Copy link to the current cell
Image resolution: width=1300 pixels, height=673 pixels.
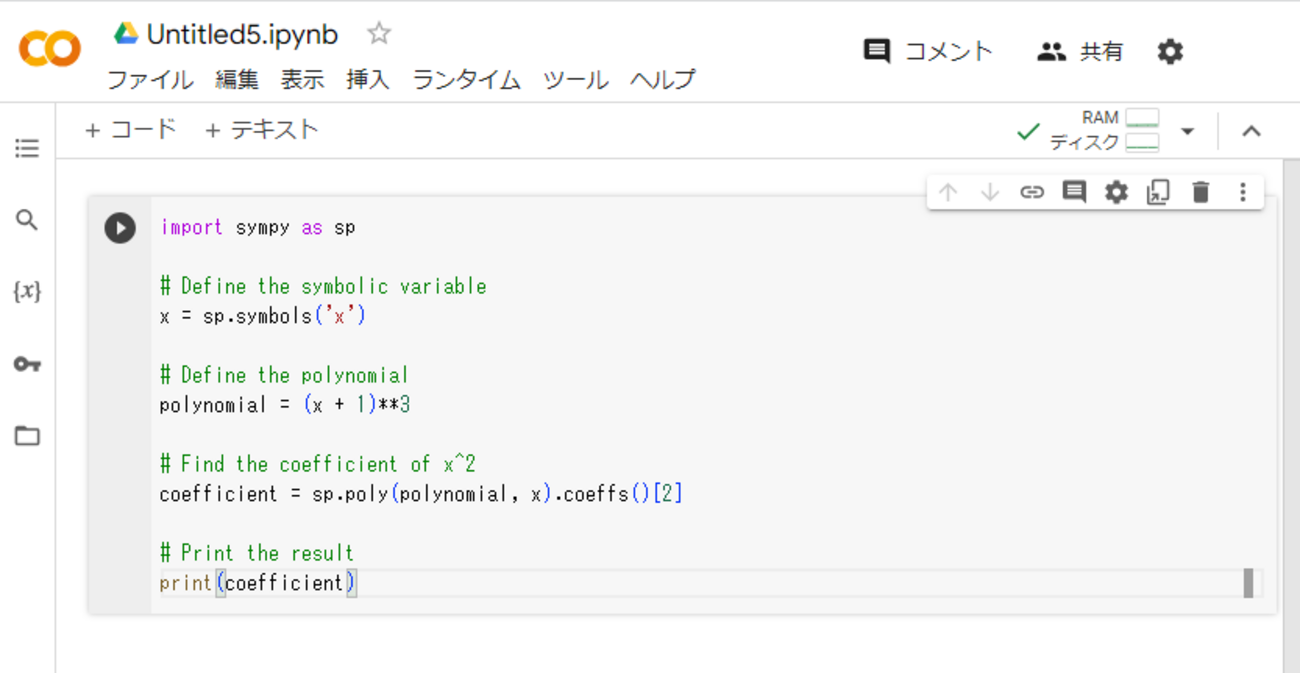click(x=1031, y=191)
